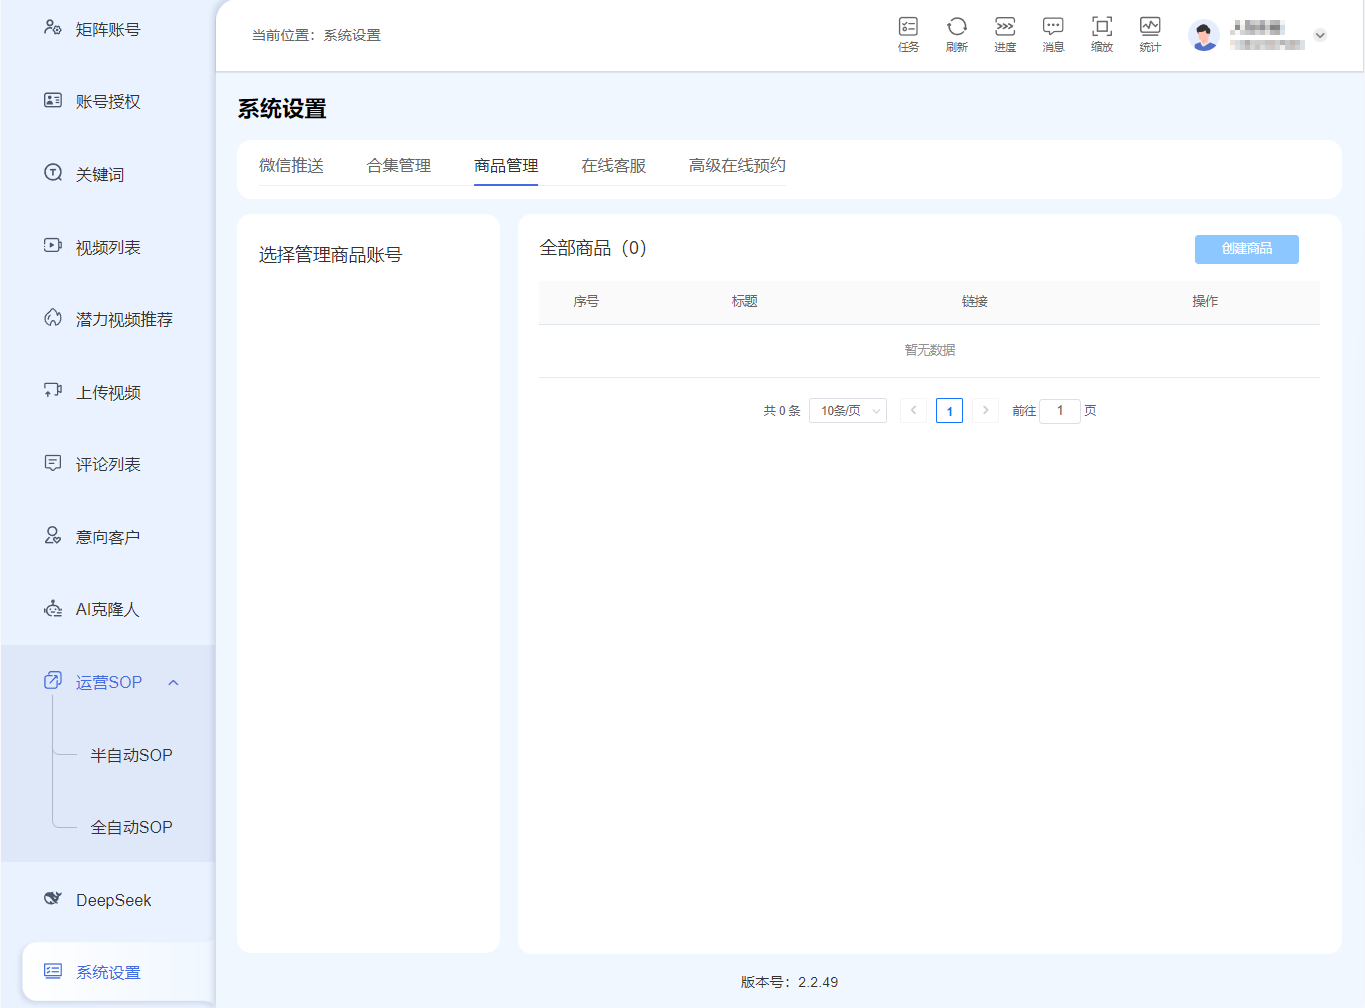Click the 关键词 sidebar icon
The height and width of the screenshot is (1008, 1365).
[53, 173]
